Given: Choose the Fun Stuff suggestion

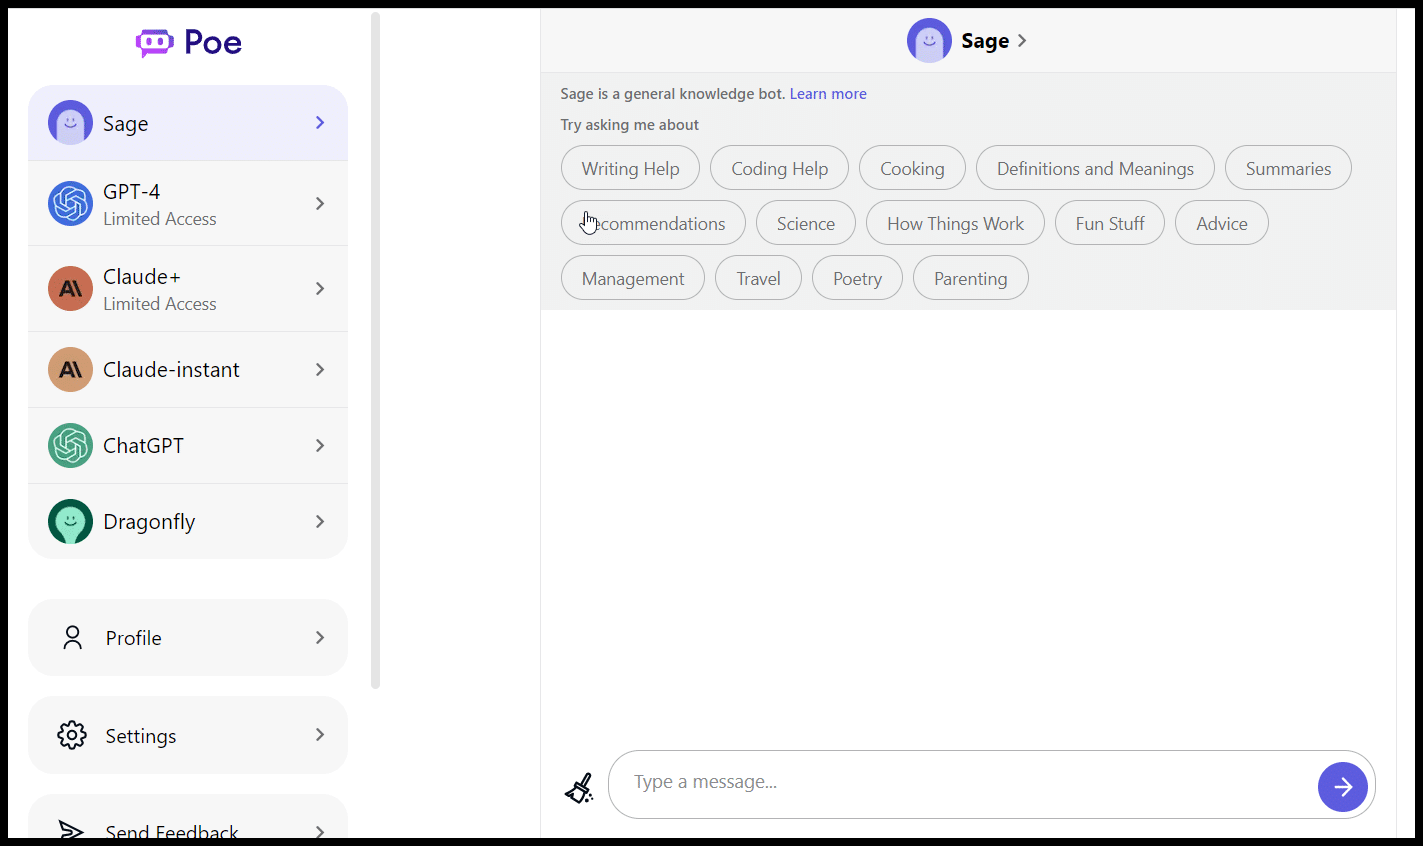Looking at the screenshot, I should [x=1110, y=223].
